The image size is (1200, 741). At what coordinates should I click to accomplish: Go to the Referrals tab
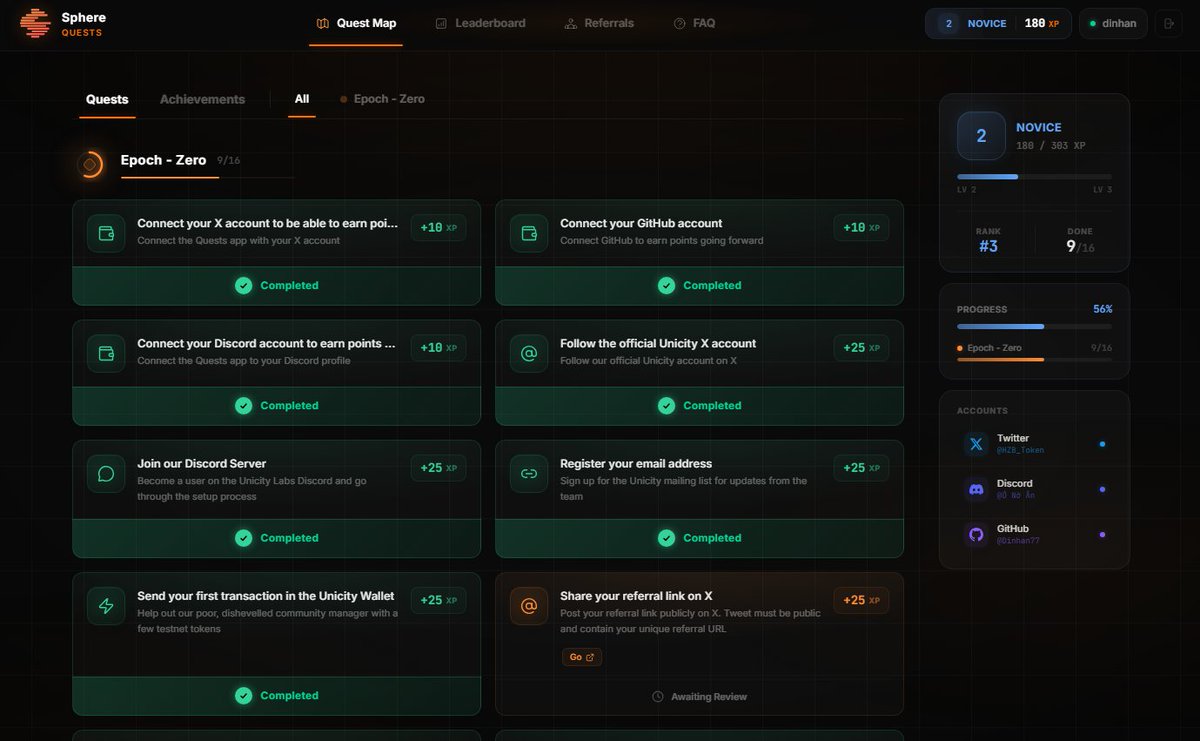[599, 23]
